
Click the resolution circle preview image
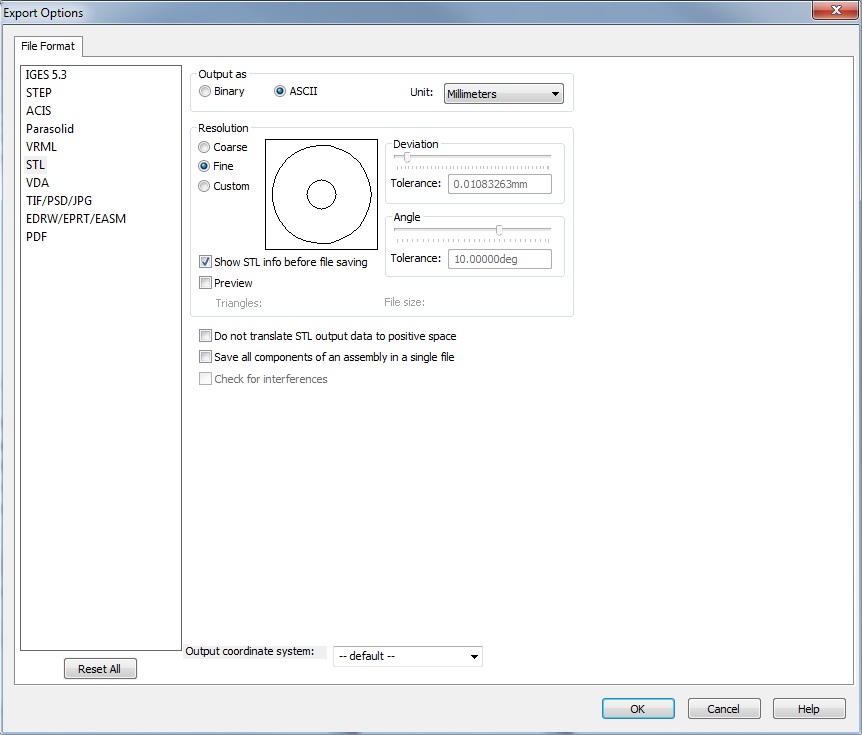322,194
